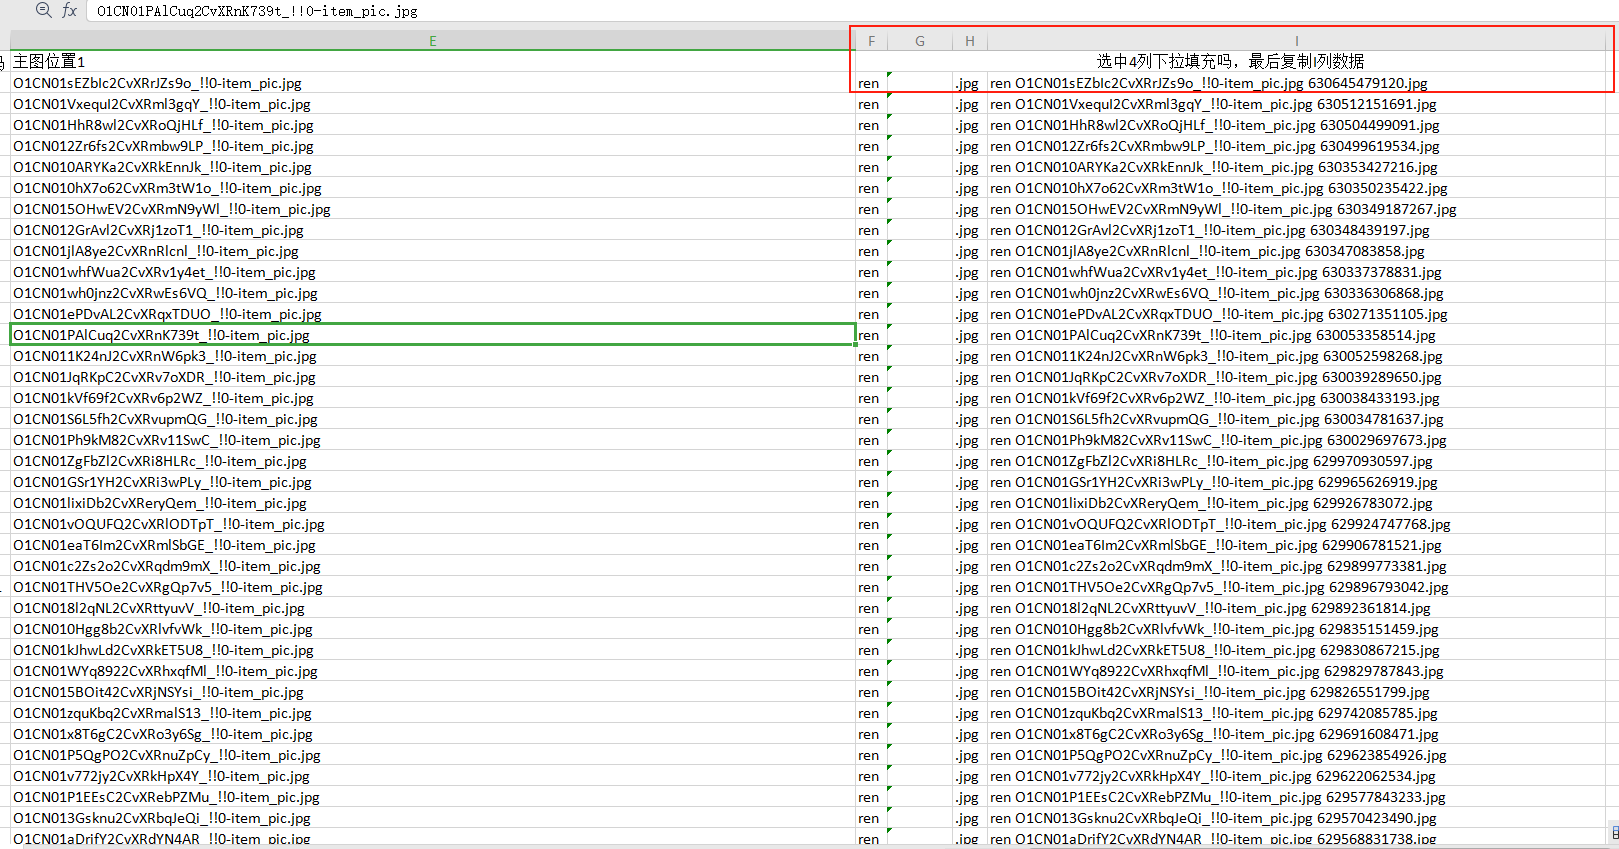
Task: Select column I cell ending '629742085785.jpg'
Action: click(x=1297, y=713)
